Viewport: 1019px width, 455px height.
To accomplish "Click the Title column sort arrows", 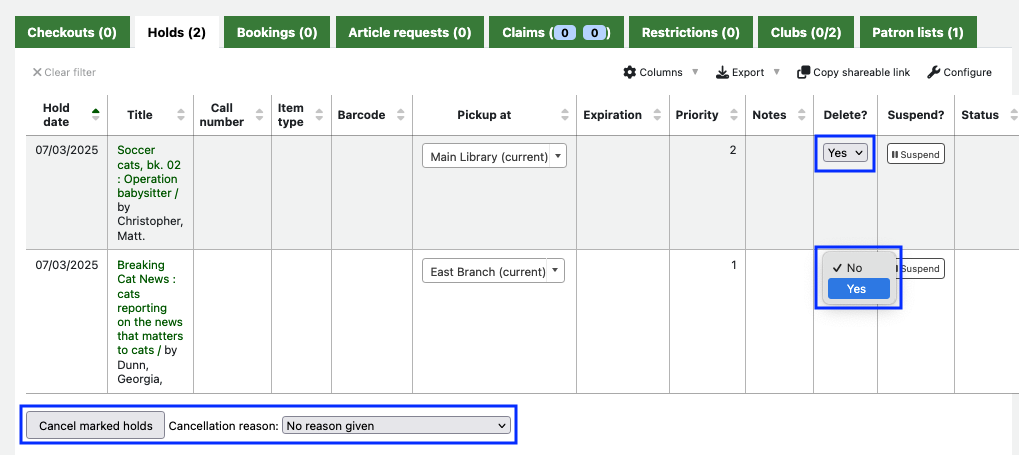I will (x=180, y=115).
